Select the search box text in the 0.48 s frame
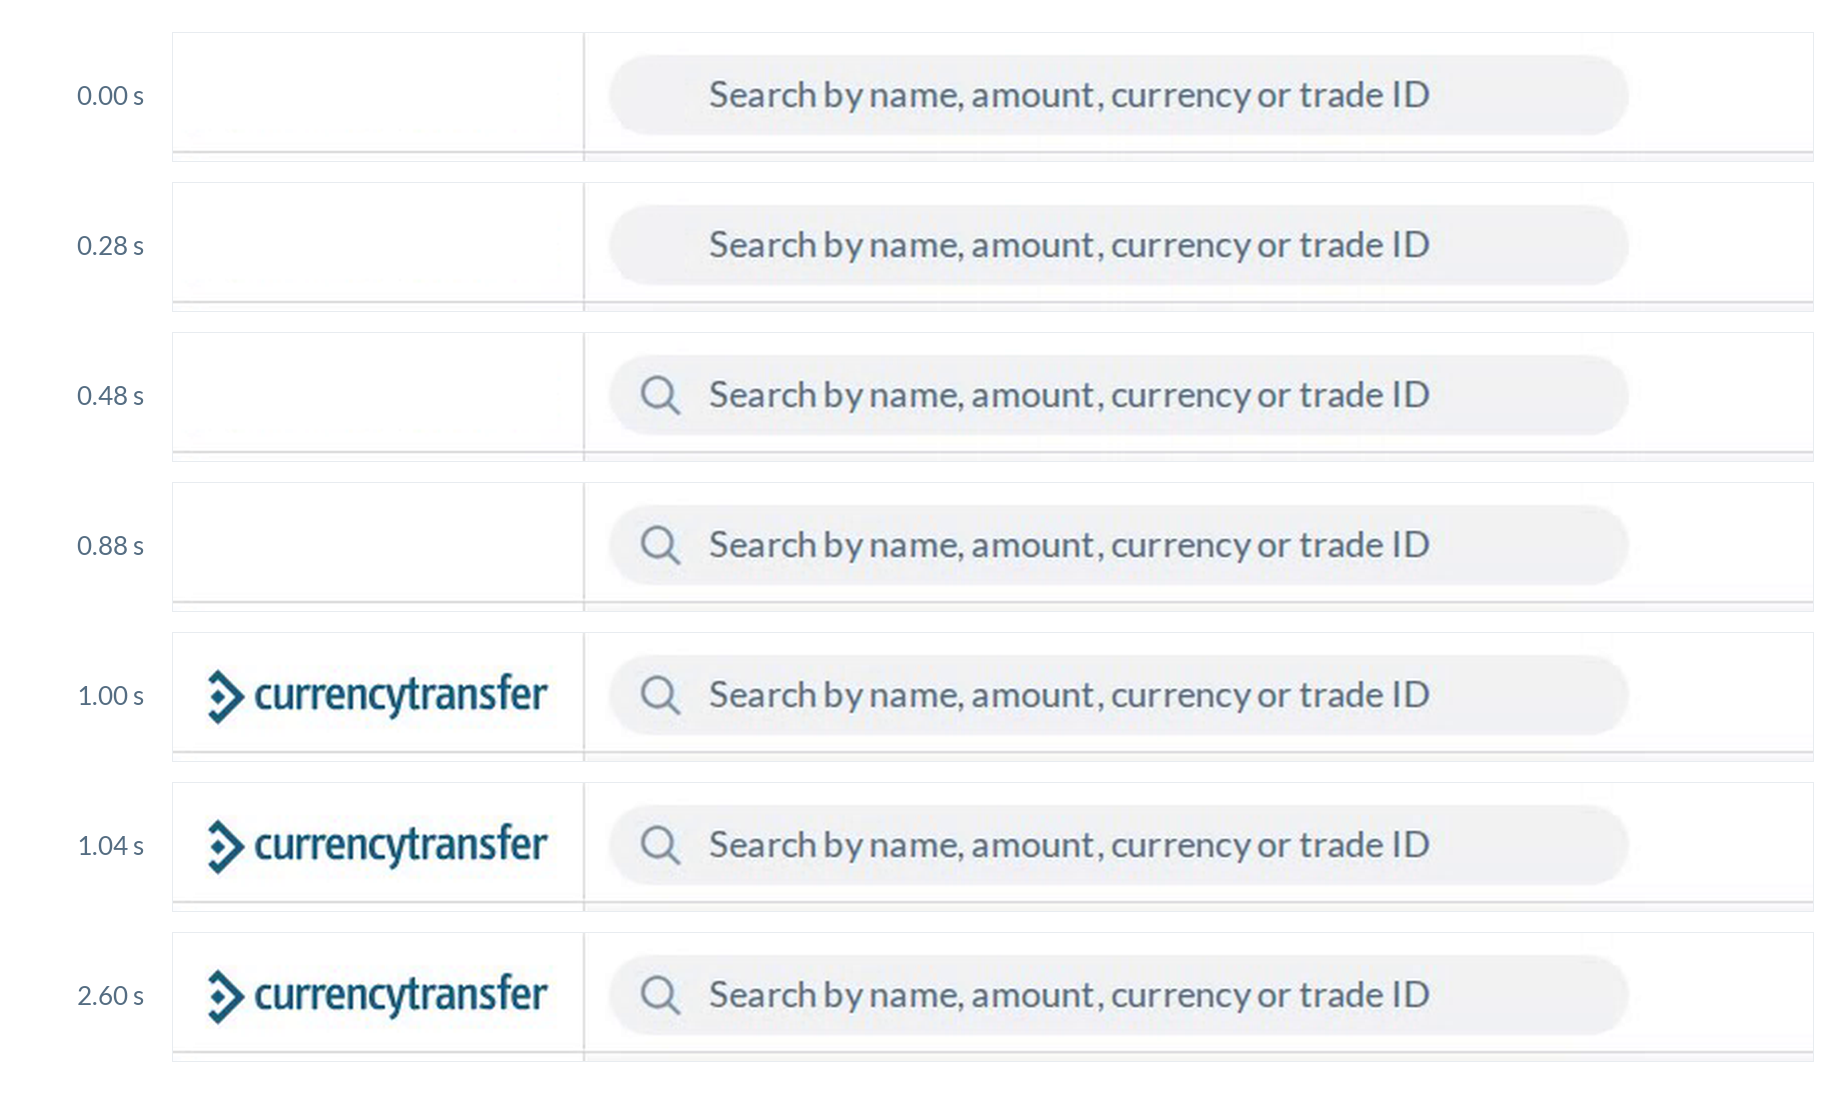 click(x=1069, y=395)
